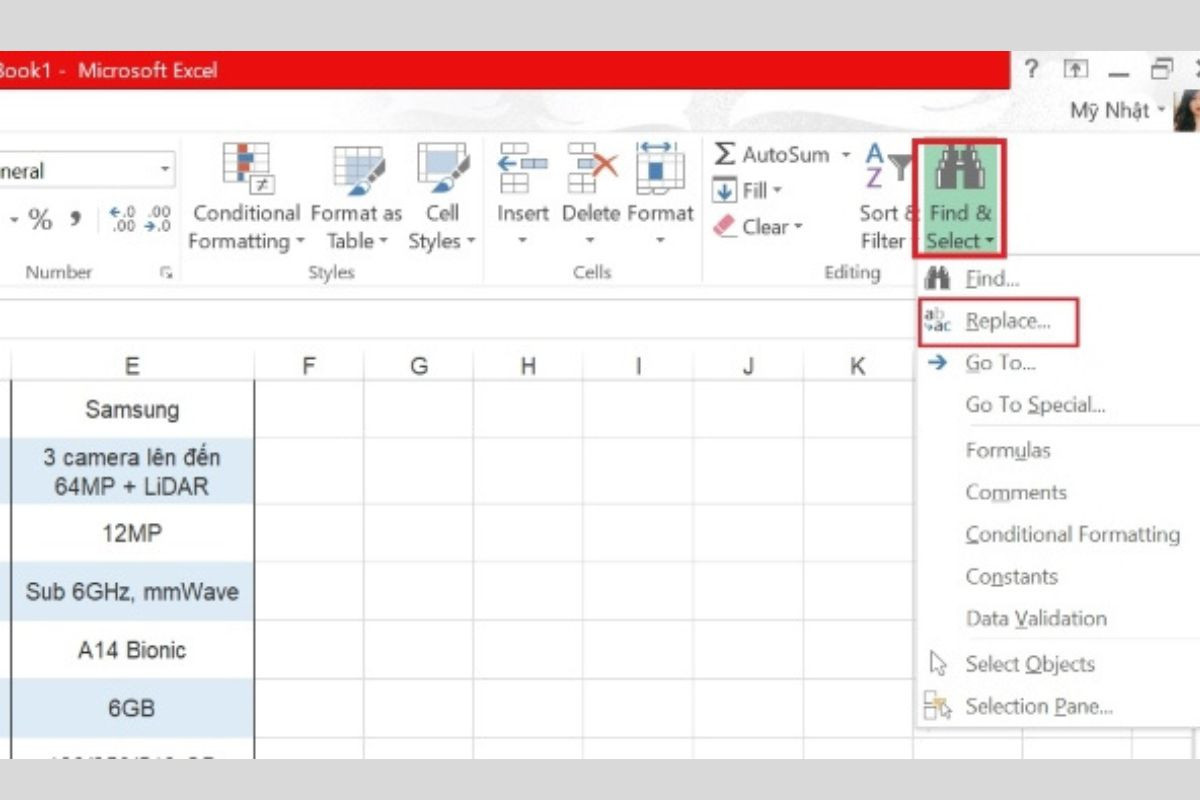Image resolution: width=1200 pixels, height=800 pixels.
Task: Select column E header
Action: tap(132, 366)
